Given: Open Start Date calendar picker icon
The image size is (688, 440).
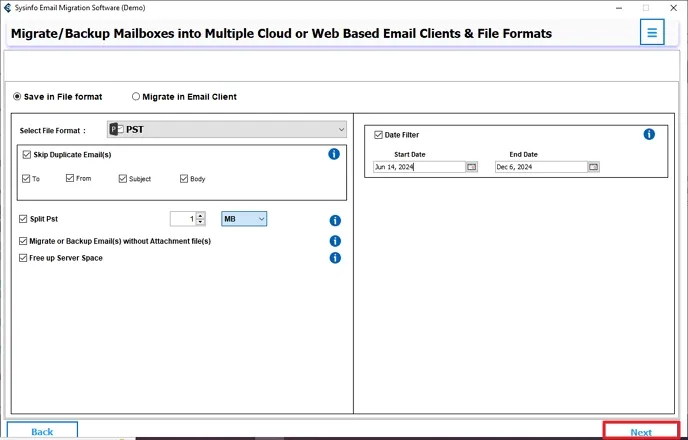Looking at the screenshot, I should point(471,167).
